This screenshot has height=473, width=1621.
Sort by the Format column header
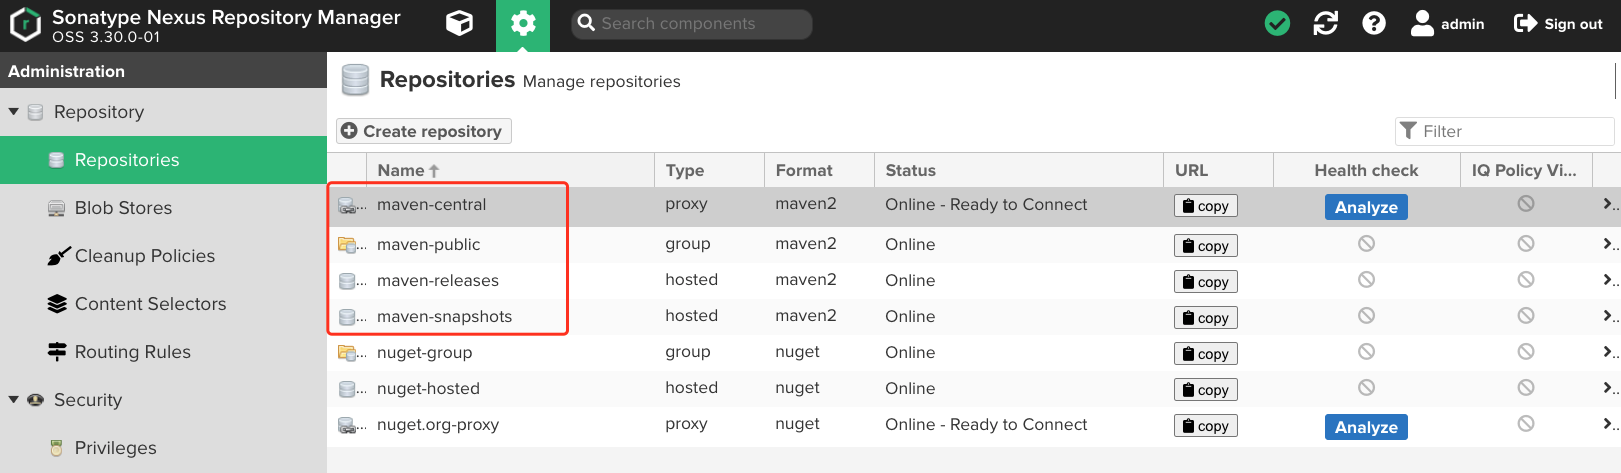point(819,170)
